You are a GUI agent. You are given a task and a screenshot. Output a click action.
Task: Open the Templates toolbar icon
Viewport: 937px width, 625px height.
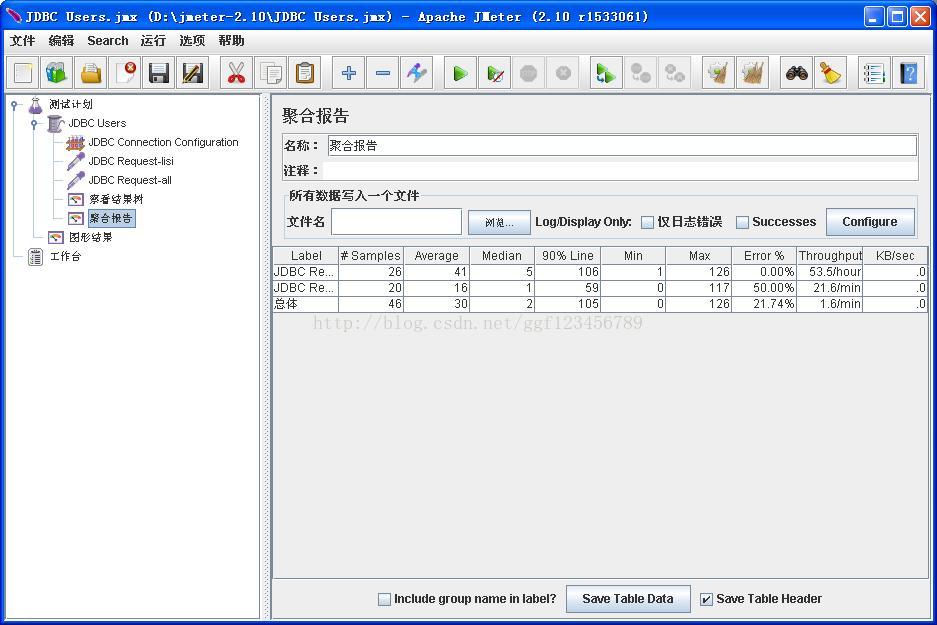pyautogui.click(x=57, y=73)
